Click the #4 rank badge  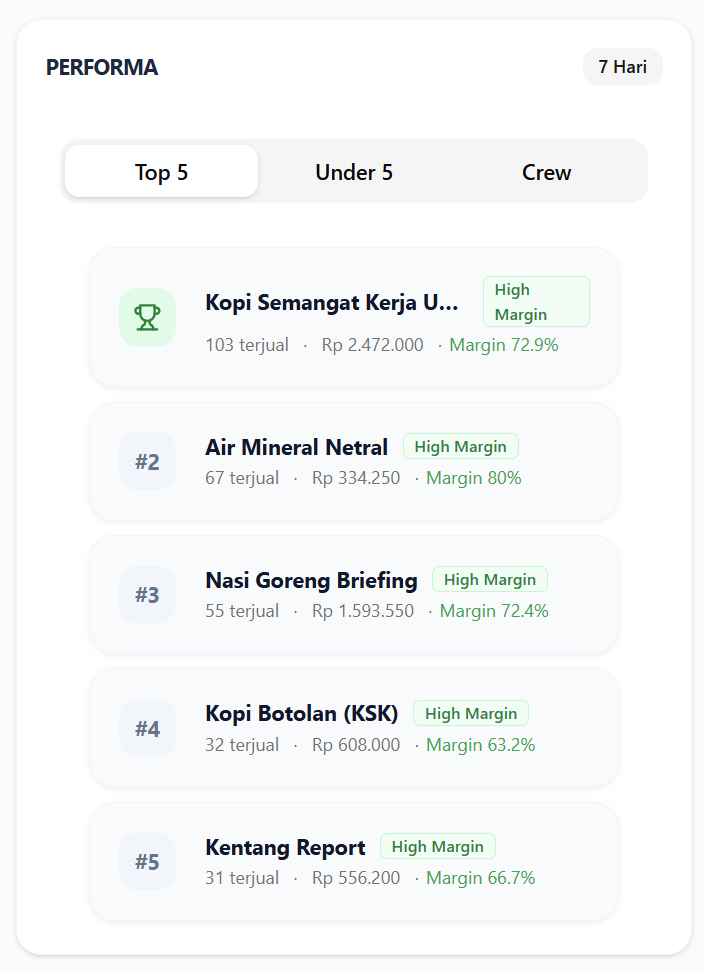[147, 729]
